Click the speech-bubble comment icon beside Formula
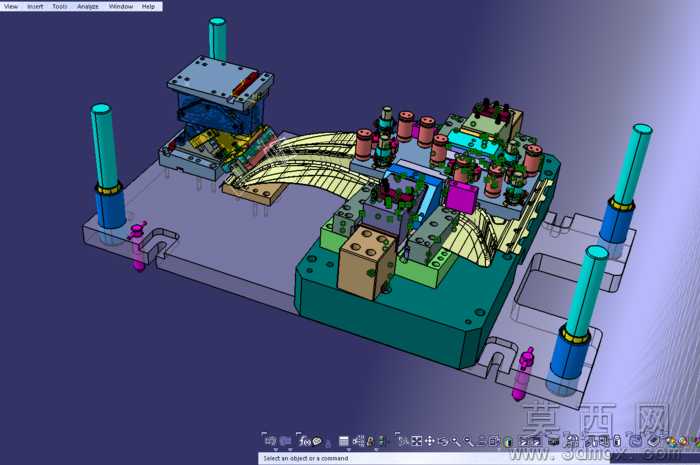700x465 pixels. pos(317,441)
